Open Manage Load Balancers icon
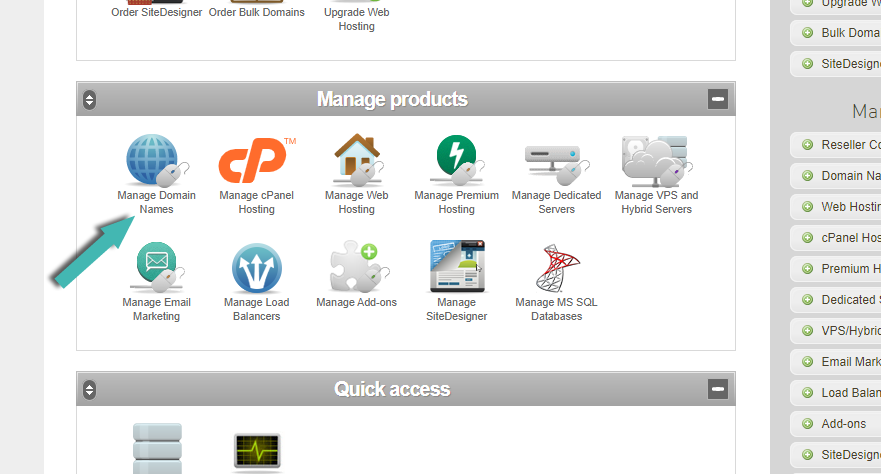Screen dimensions: 881x474 (257, 268)
